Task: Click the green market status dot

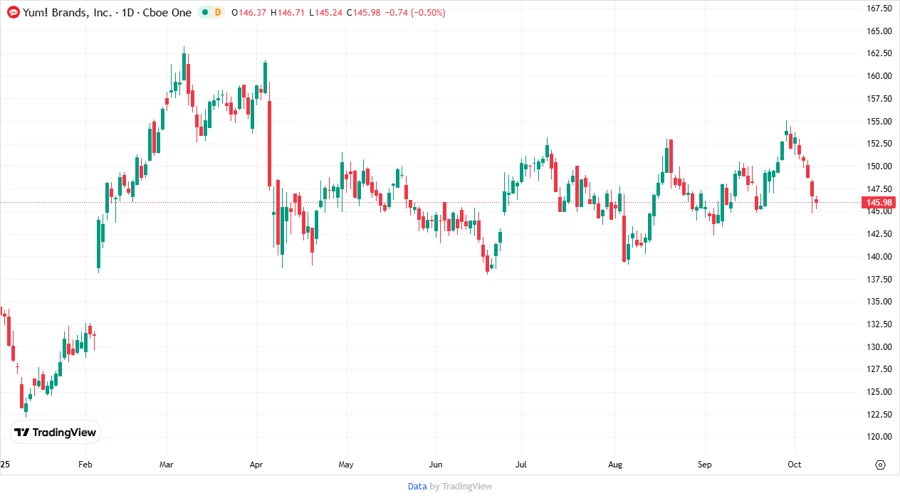Action: coord(205,13)
